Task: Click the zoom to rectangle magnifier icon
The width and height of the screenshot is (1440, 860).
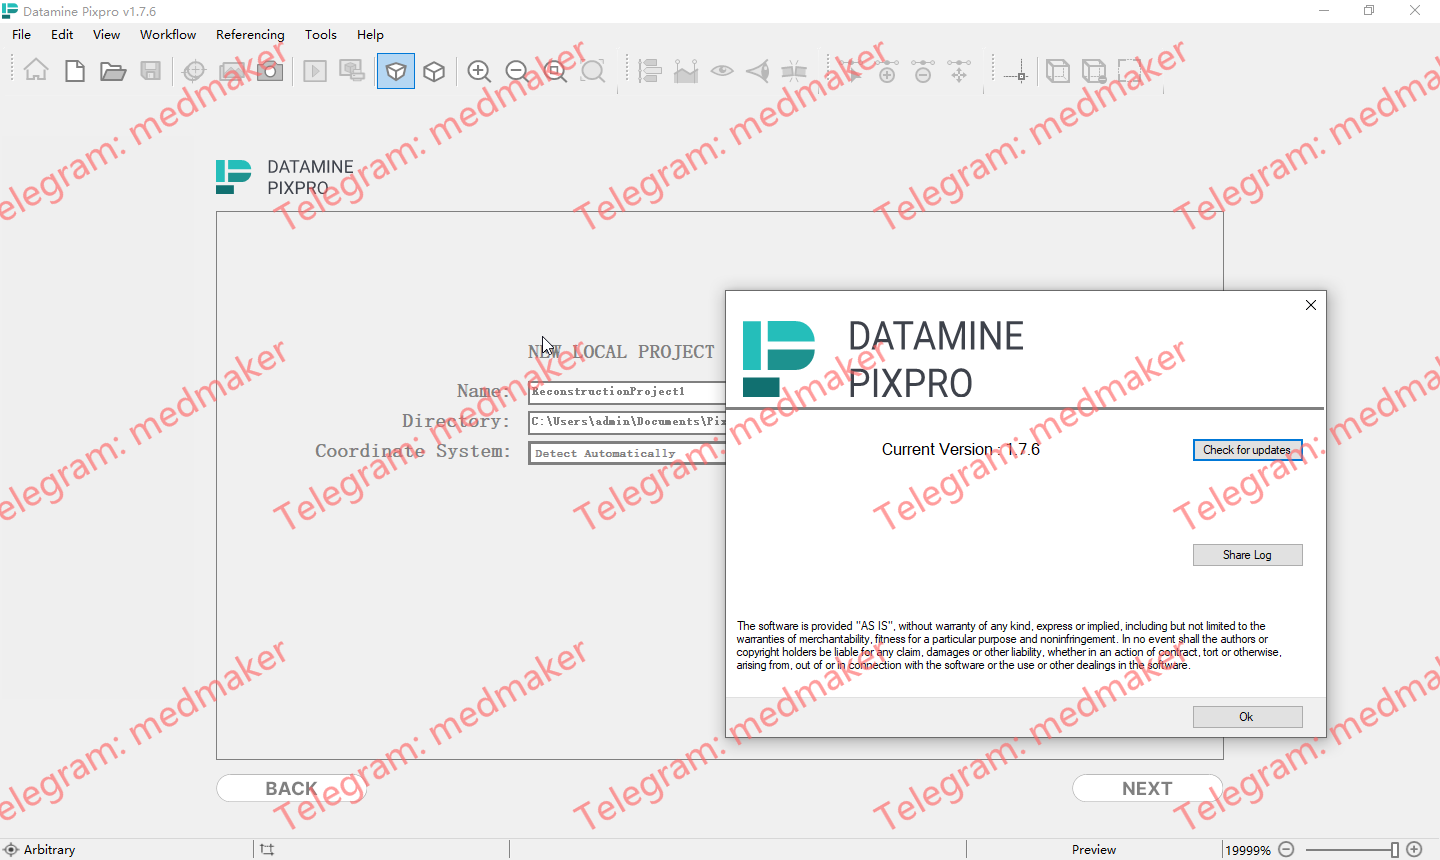Action: pyautogui.click(x=556, y=71)
